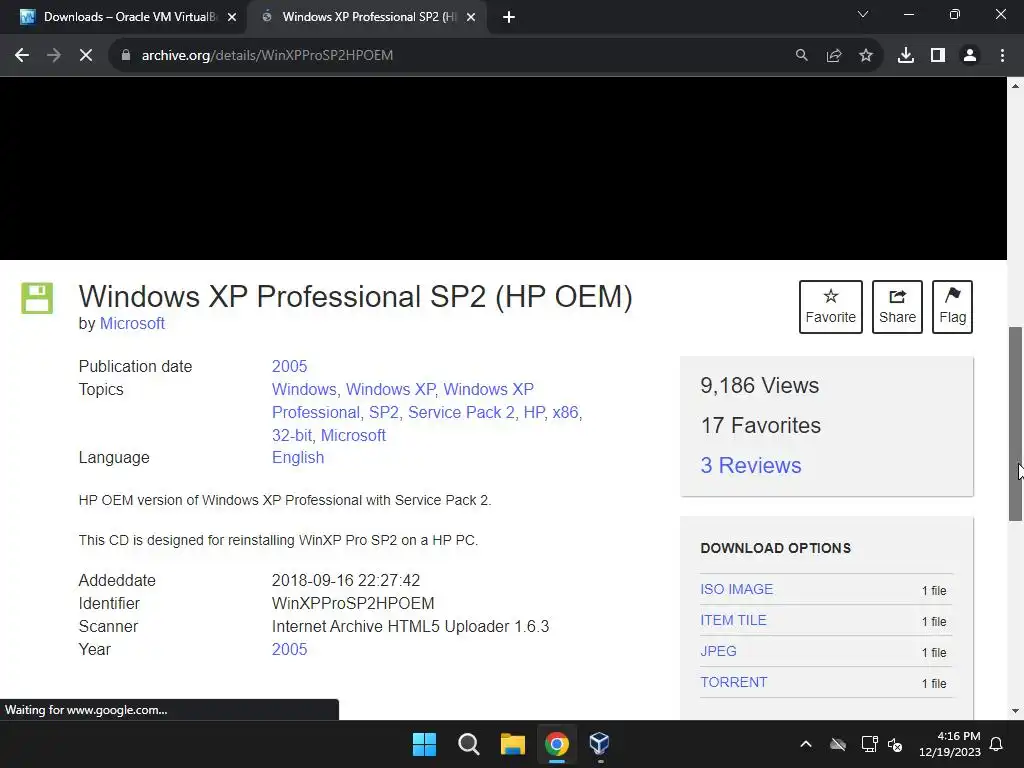This screenshot has width=1024, height=768.
Task: Click the Share button
Action: point(897,307)
